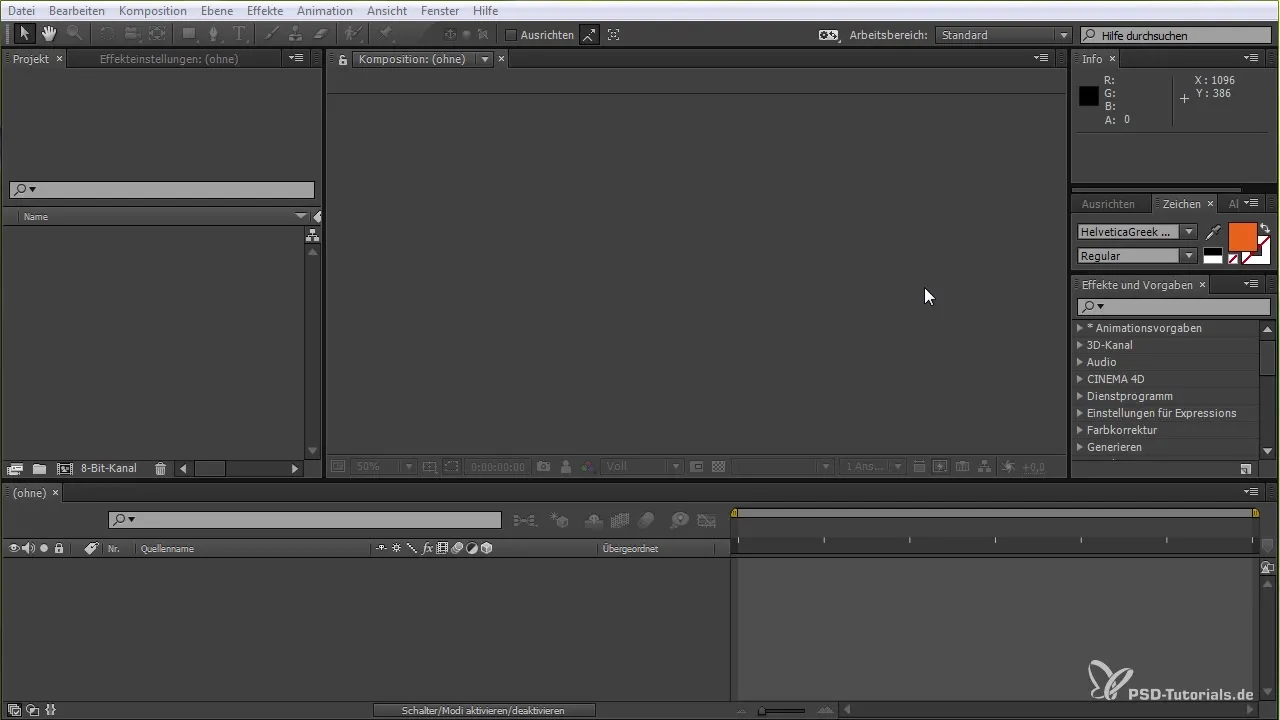Open Komposition (ohne) viewer dropdown
The image size is (1280, 720).
point(486,60)
